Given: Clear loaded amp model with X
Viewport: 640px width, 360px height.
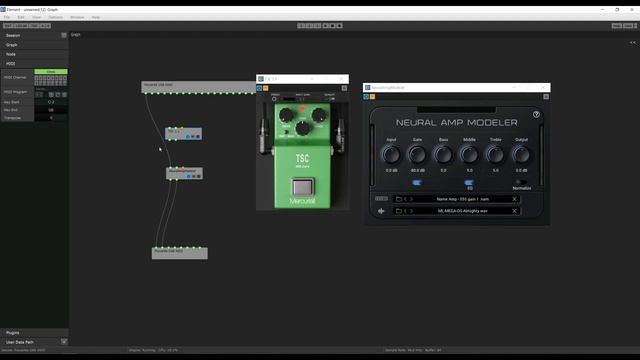Looking at the screenshot, I should tap(514, 199).
